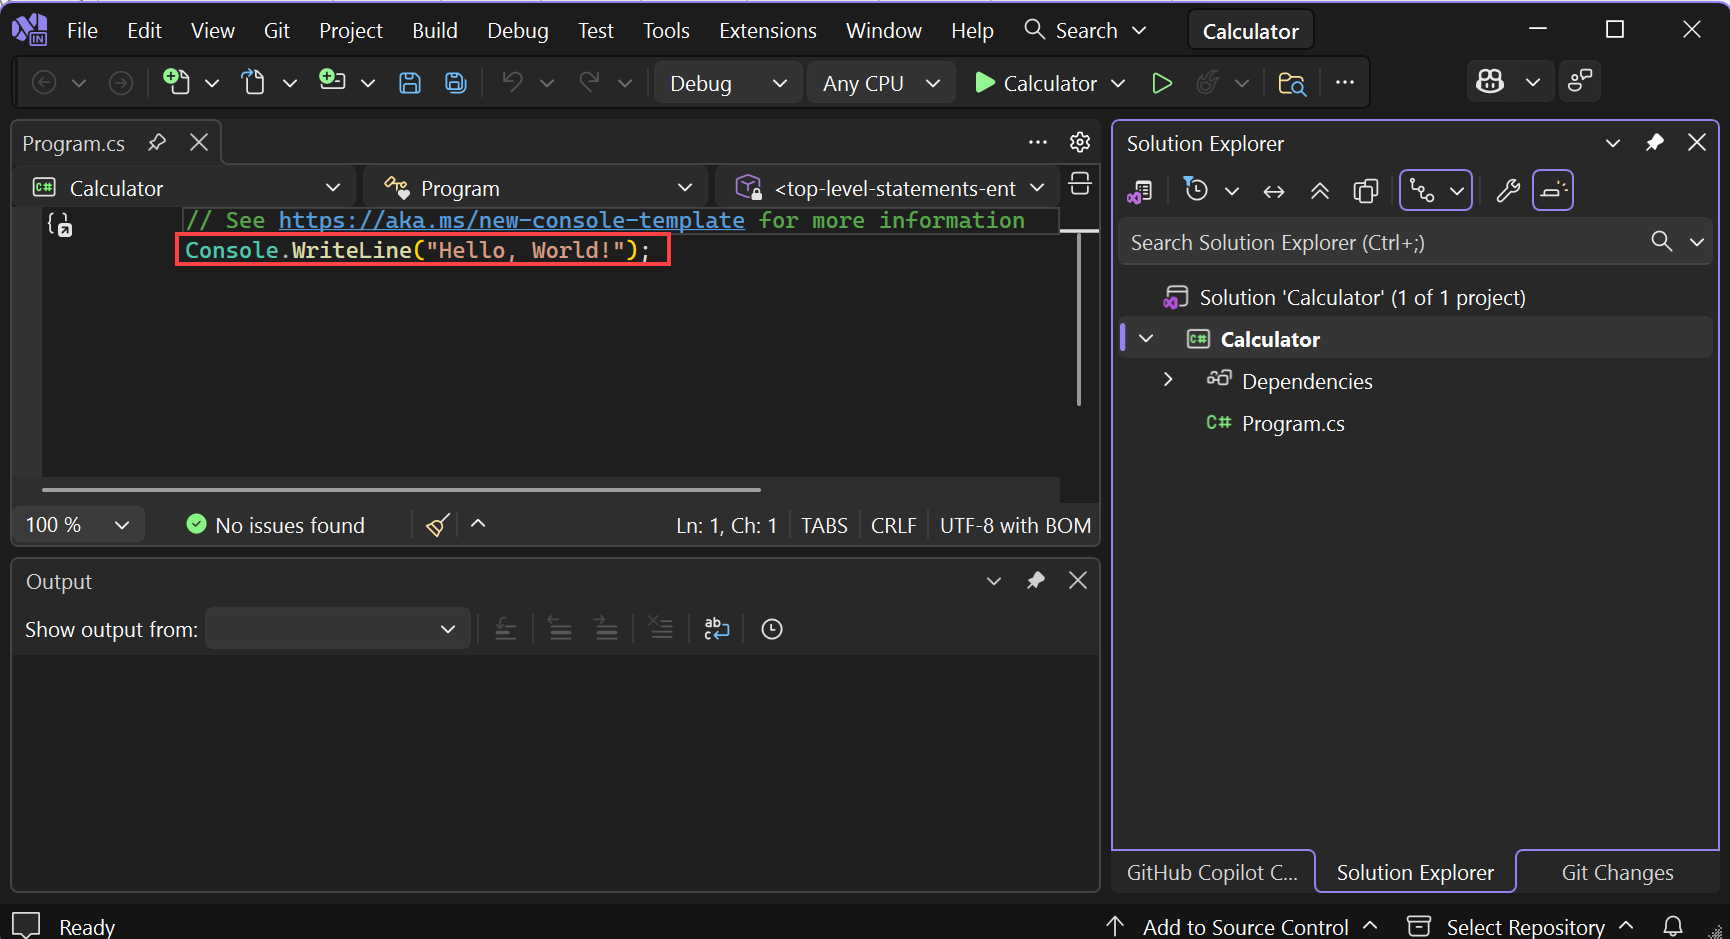Open the Debug configuration dropdown
Image resolution: width=1730 pixels, height=939 pixels.
pos(728,83)
